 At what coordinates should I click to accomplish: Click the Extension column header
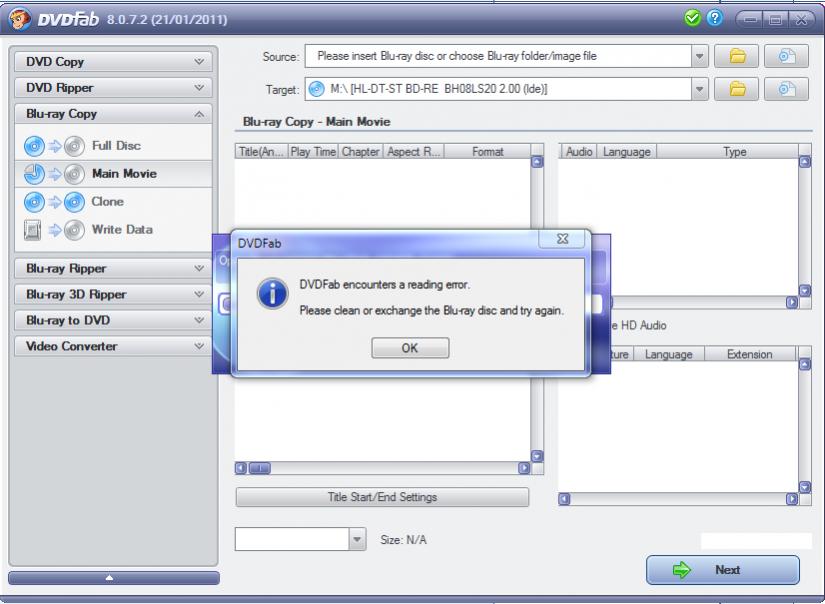[750, 354]
